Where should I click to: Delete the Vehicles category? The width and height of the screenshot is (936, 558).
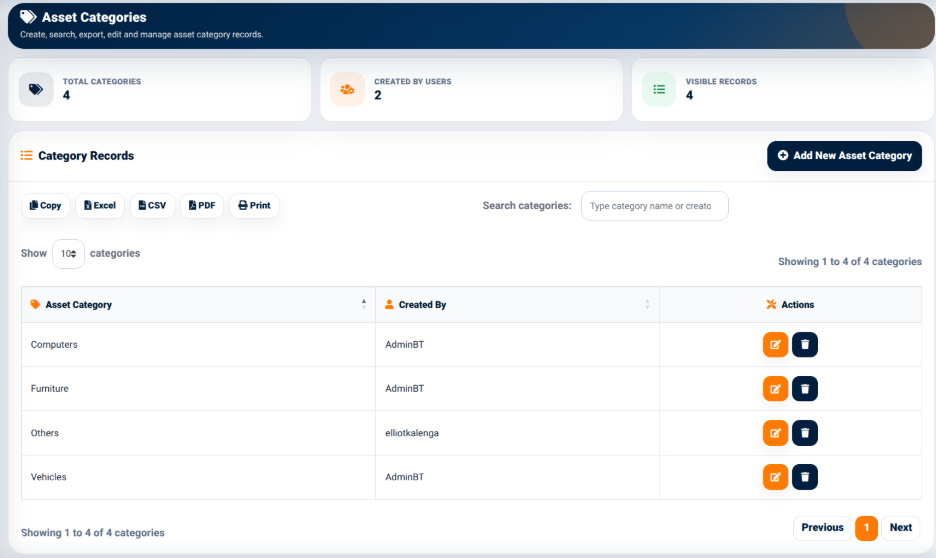[805, 477]
